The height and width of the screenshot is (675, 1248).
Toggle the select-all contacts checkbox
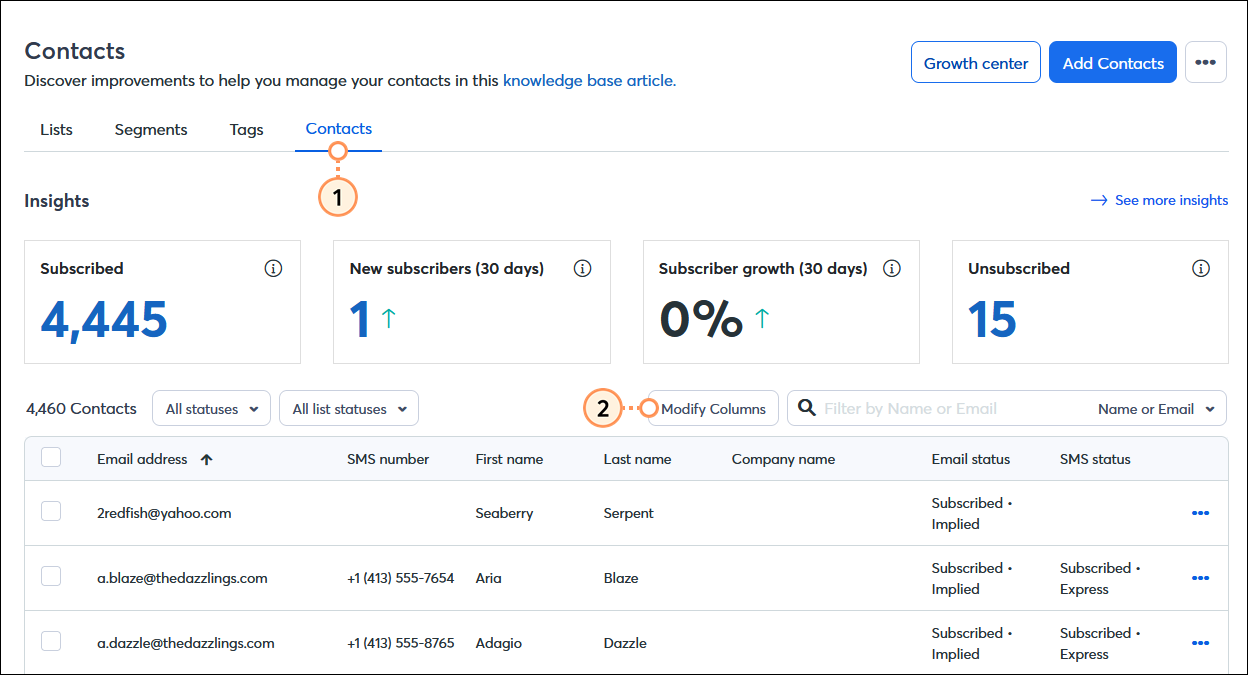(51, 457)
